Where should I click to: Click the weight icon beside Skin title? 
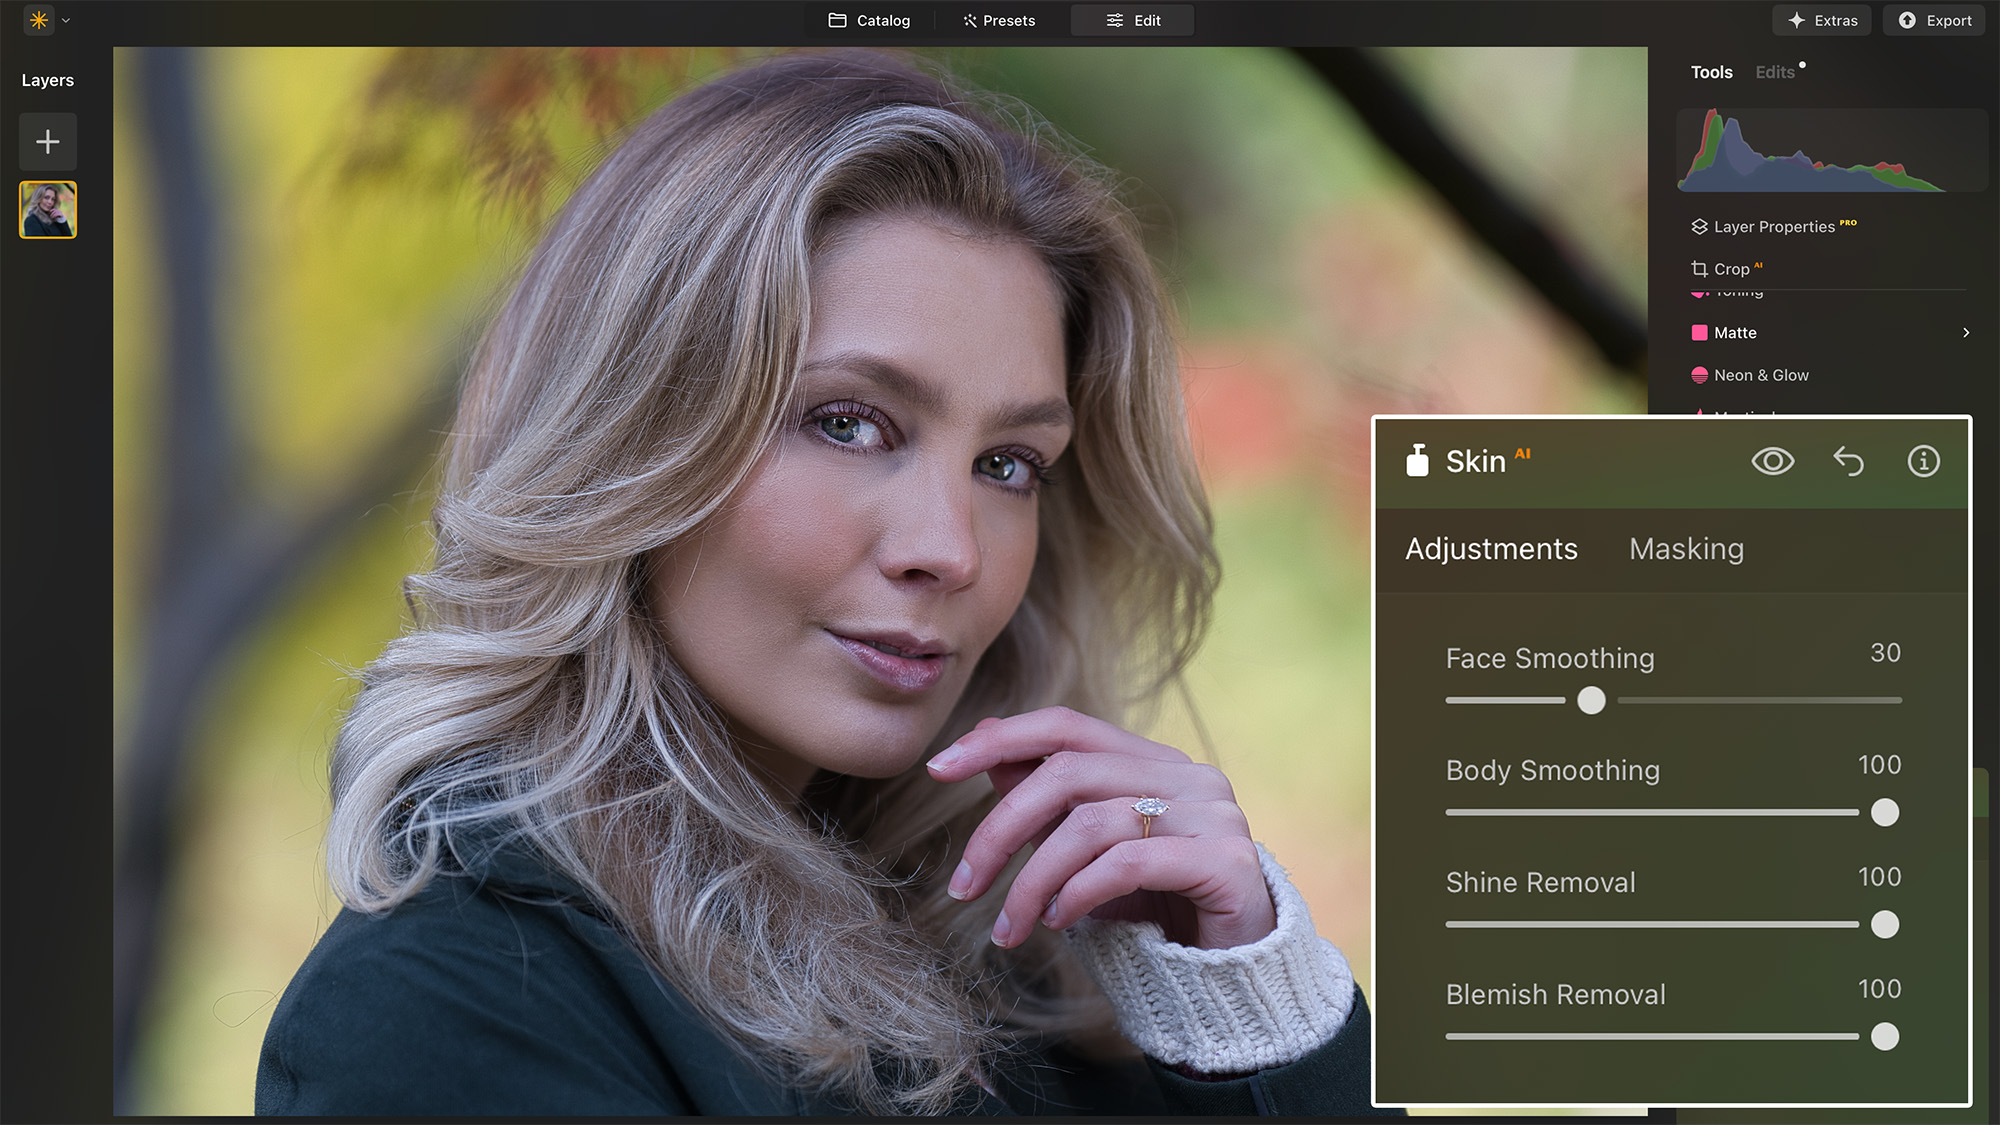click(x=1417, y=461)
